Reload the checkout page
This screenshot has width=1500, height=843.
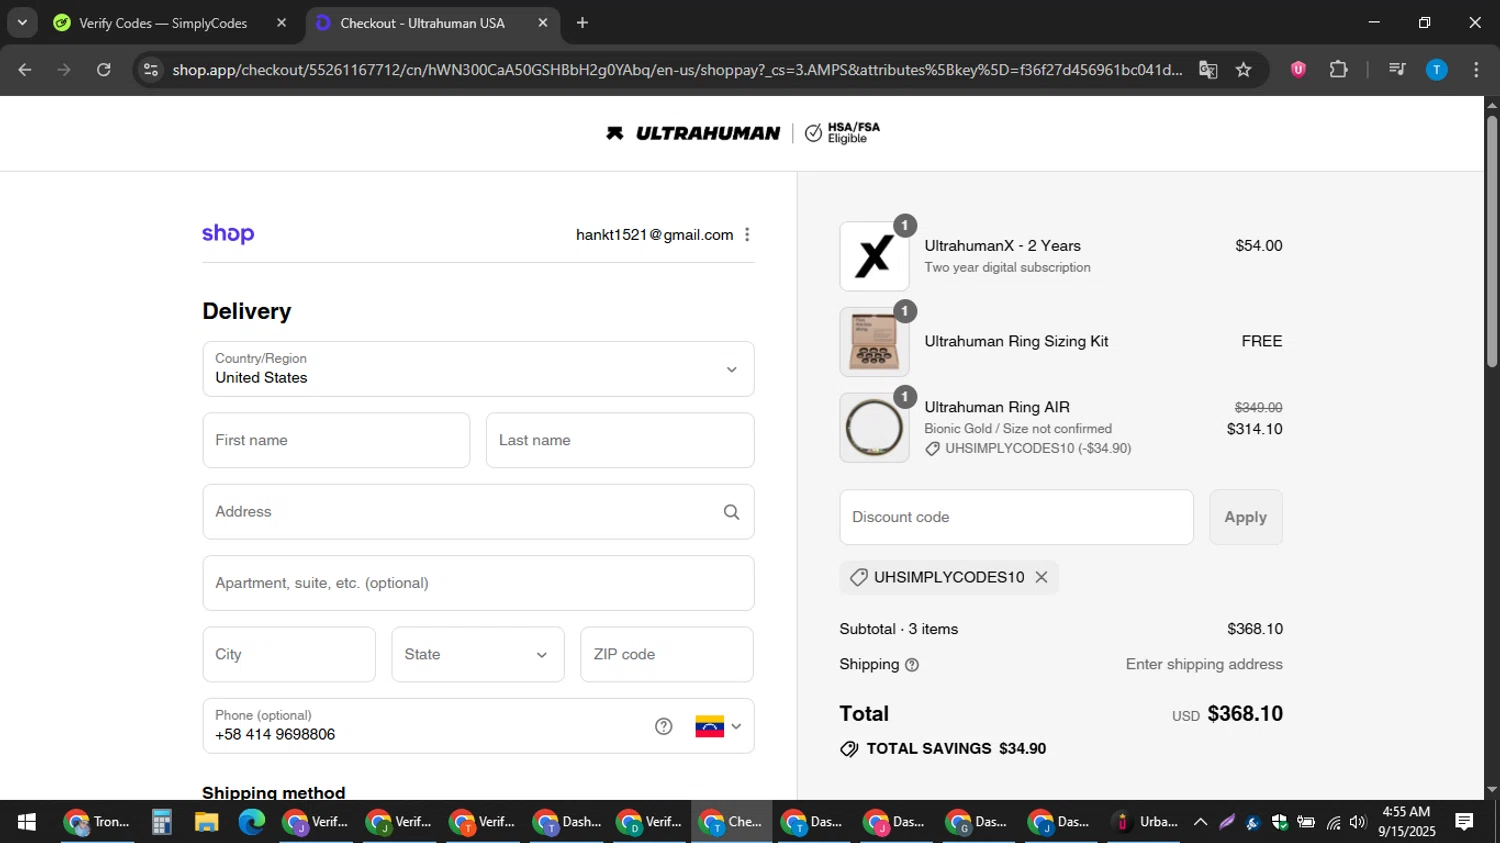coord(104,70)
